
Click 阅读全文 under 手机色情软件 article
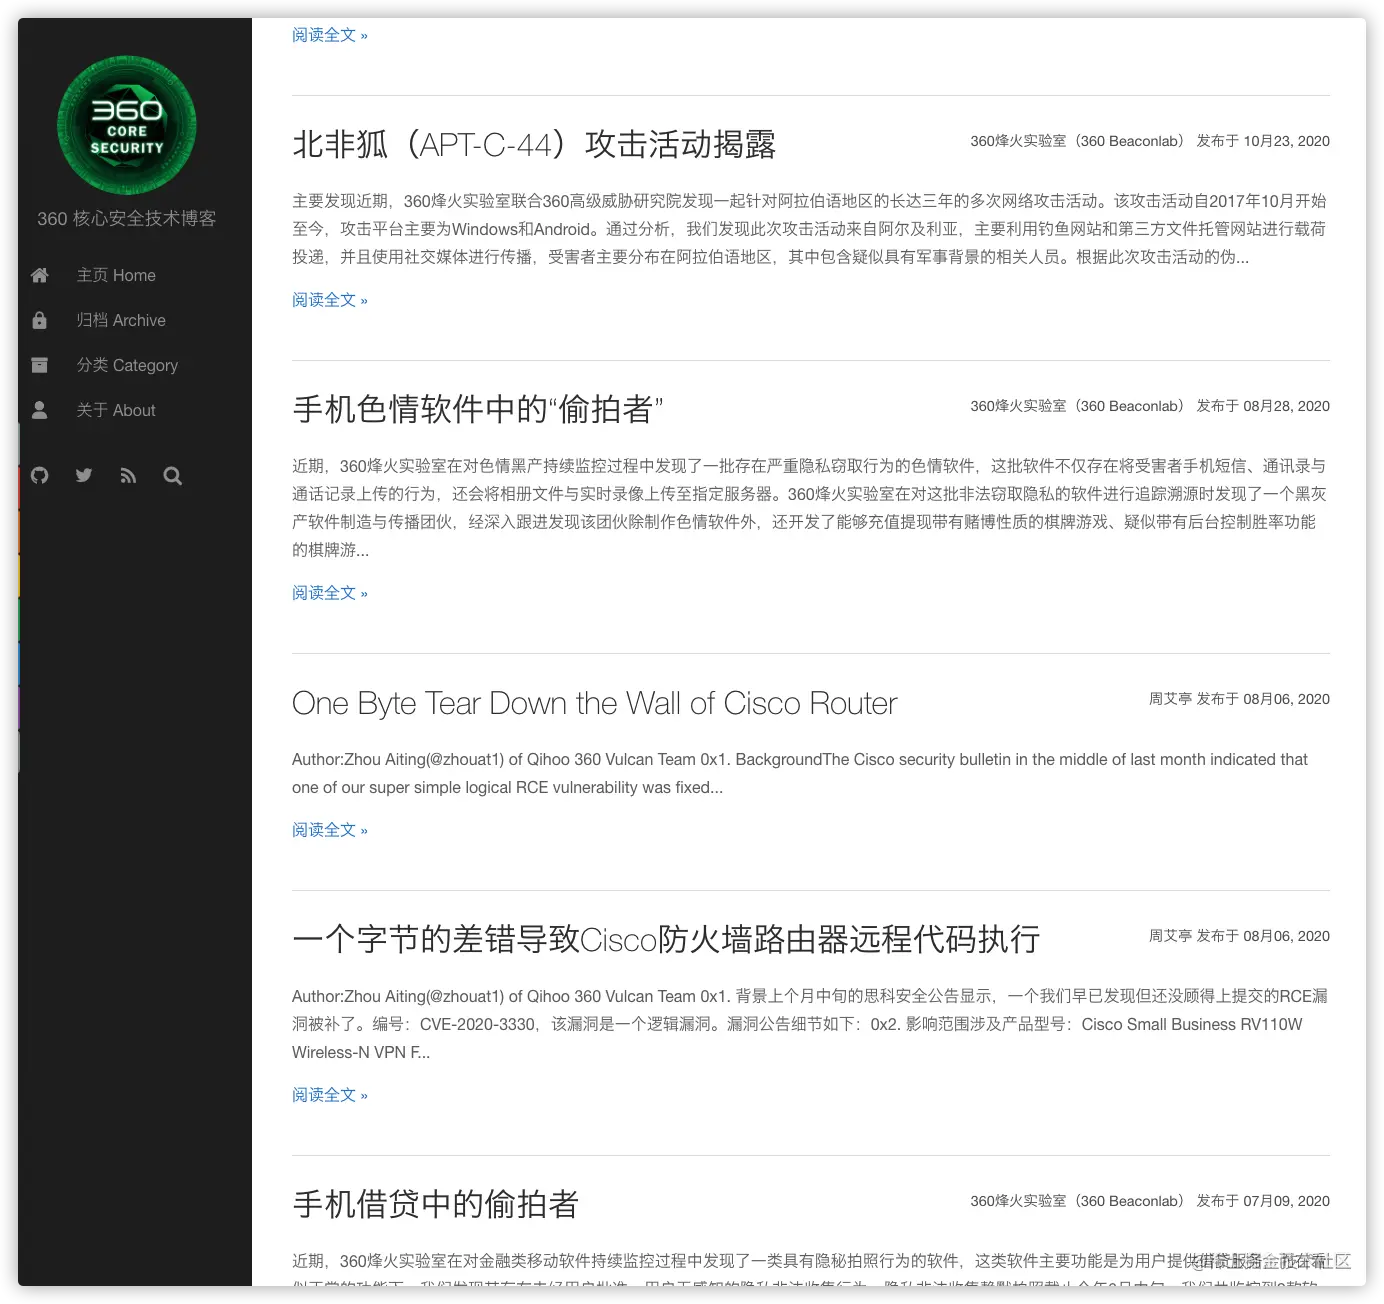point(330,593)
